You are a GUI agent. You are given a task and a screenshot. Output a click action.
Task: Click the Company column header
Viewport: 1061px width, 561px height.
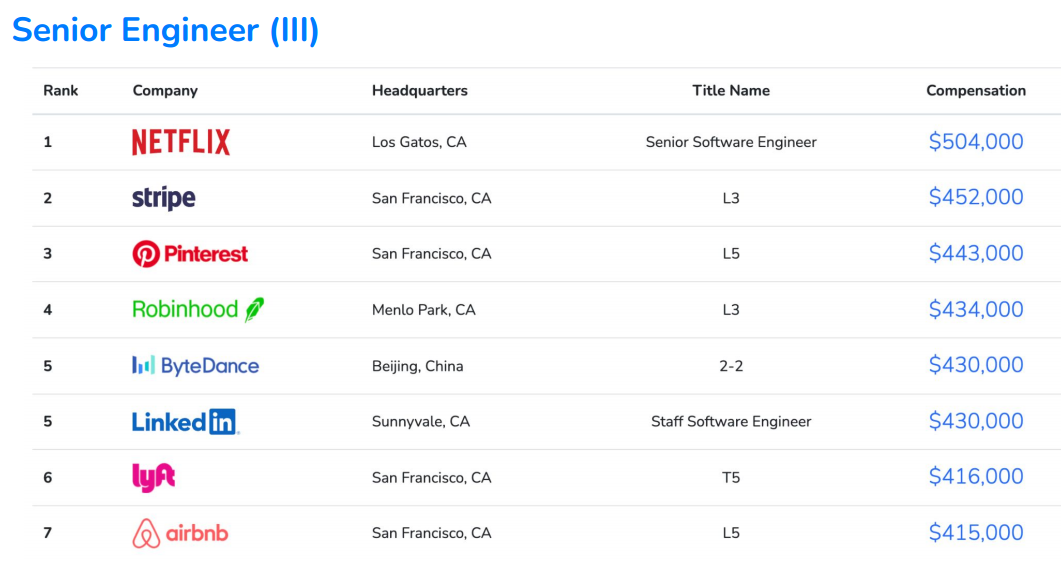point(165,90)
